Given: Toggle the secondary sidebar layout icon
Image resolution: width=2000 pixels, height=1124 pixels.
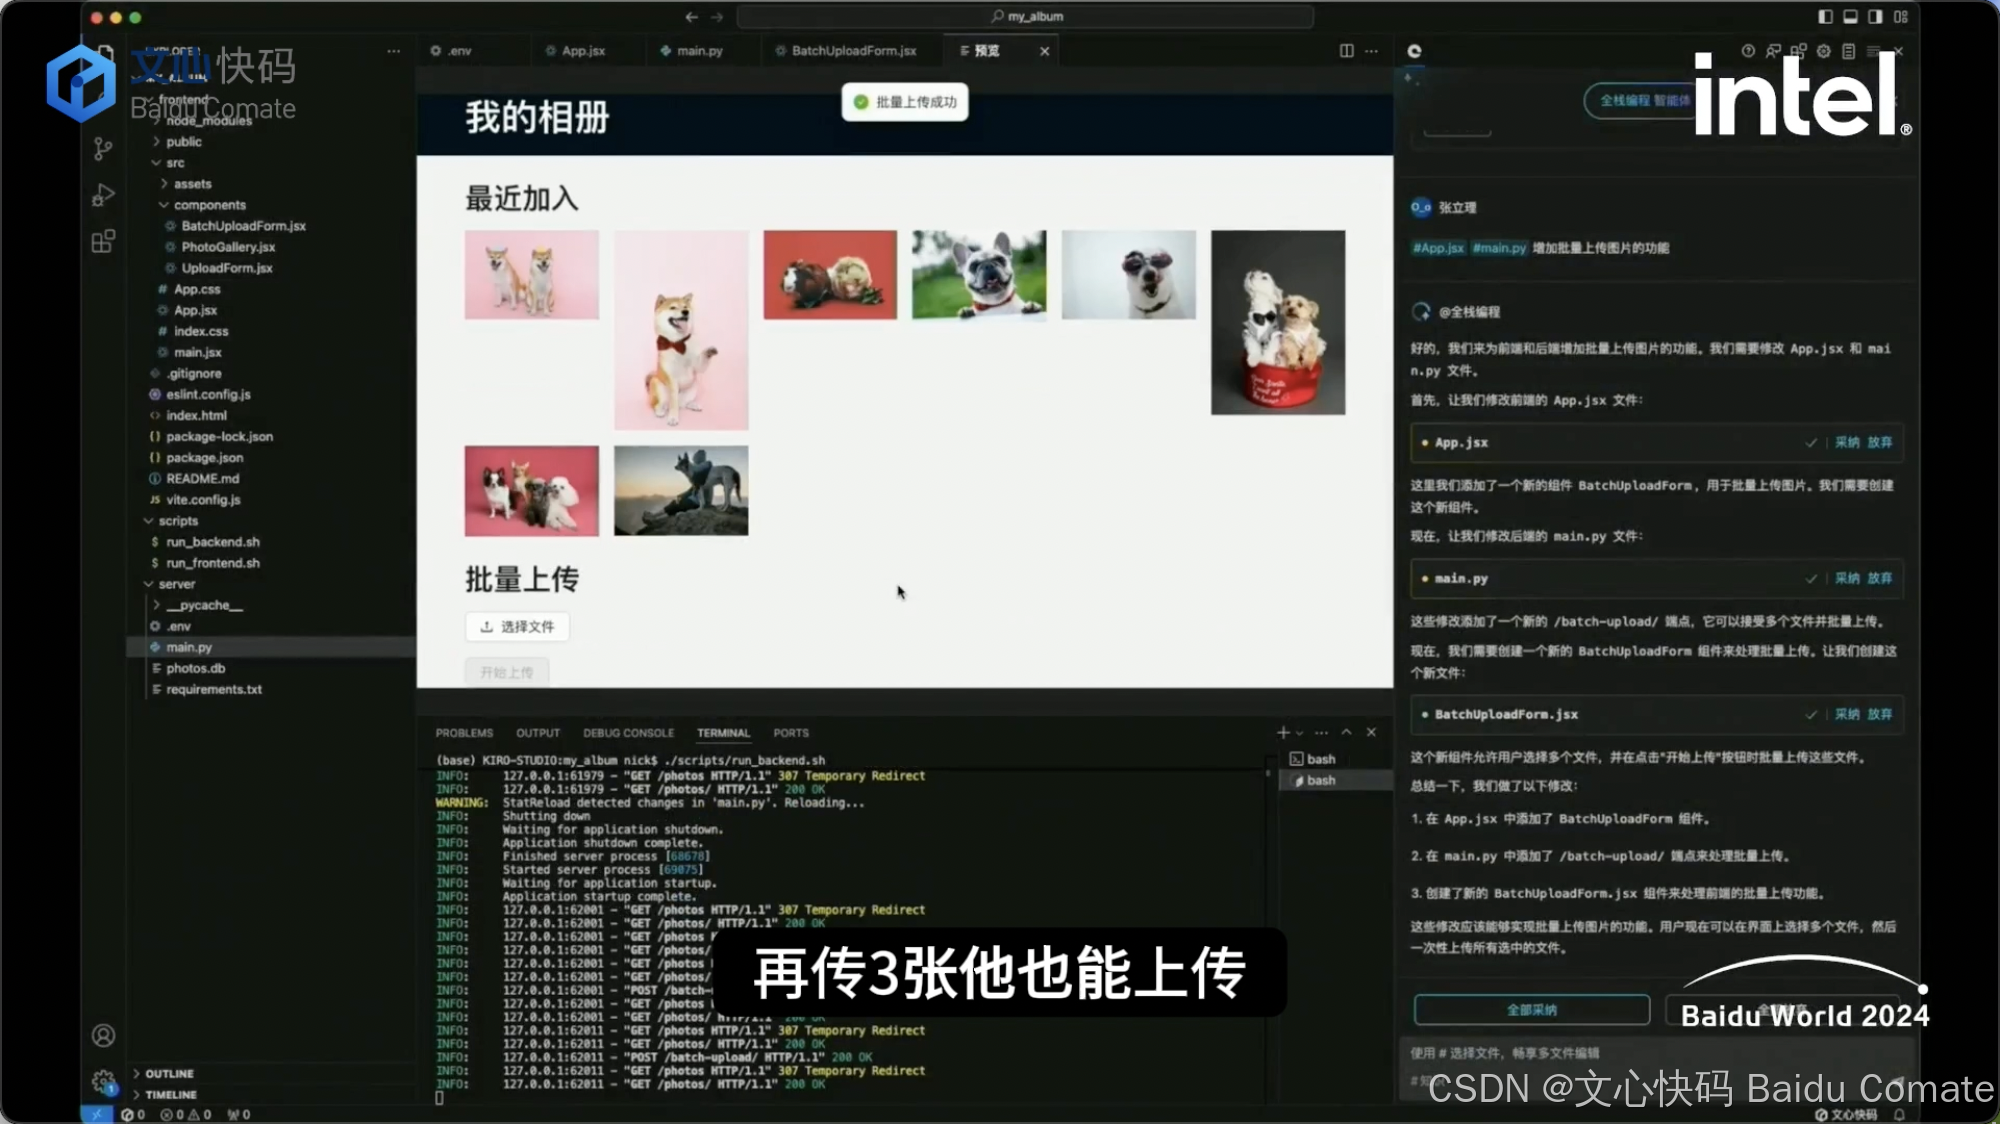Looking at the screenshot, I should pos(1875,16).
